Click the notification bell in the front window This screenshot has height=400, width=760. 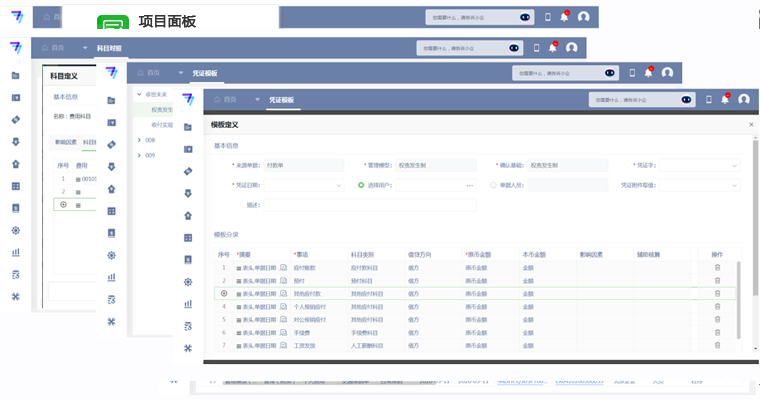(726, 98)
